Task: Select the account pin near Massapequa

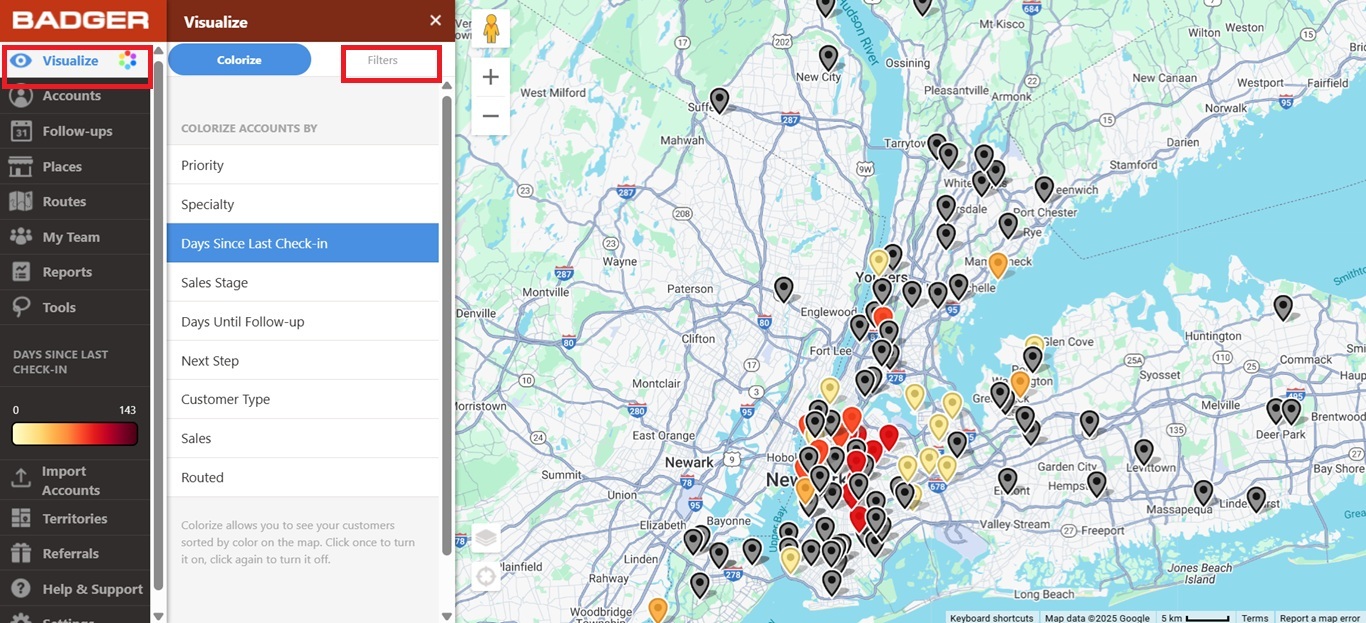Action: click(x=1203, y=493)
